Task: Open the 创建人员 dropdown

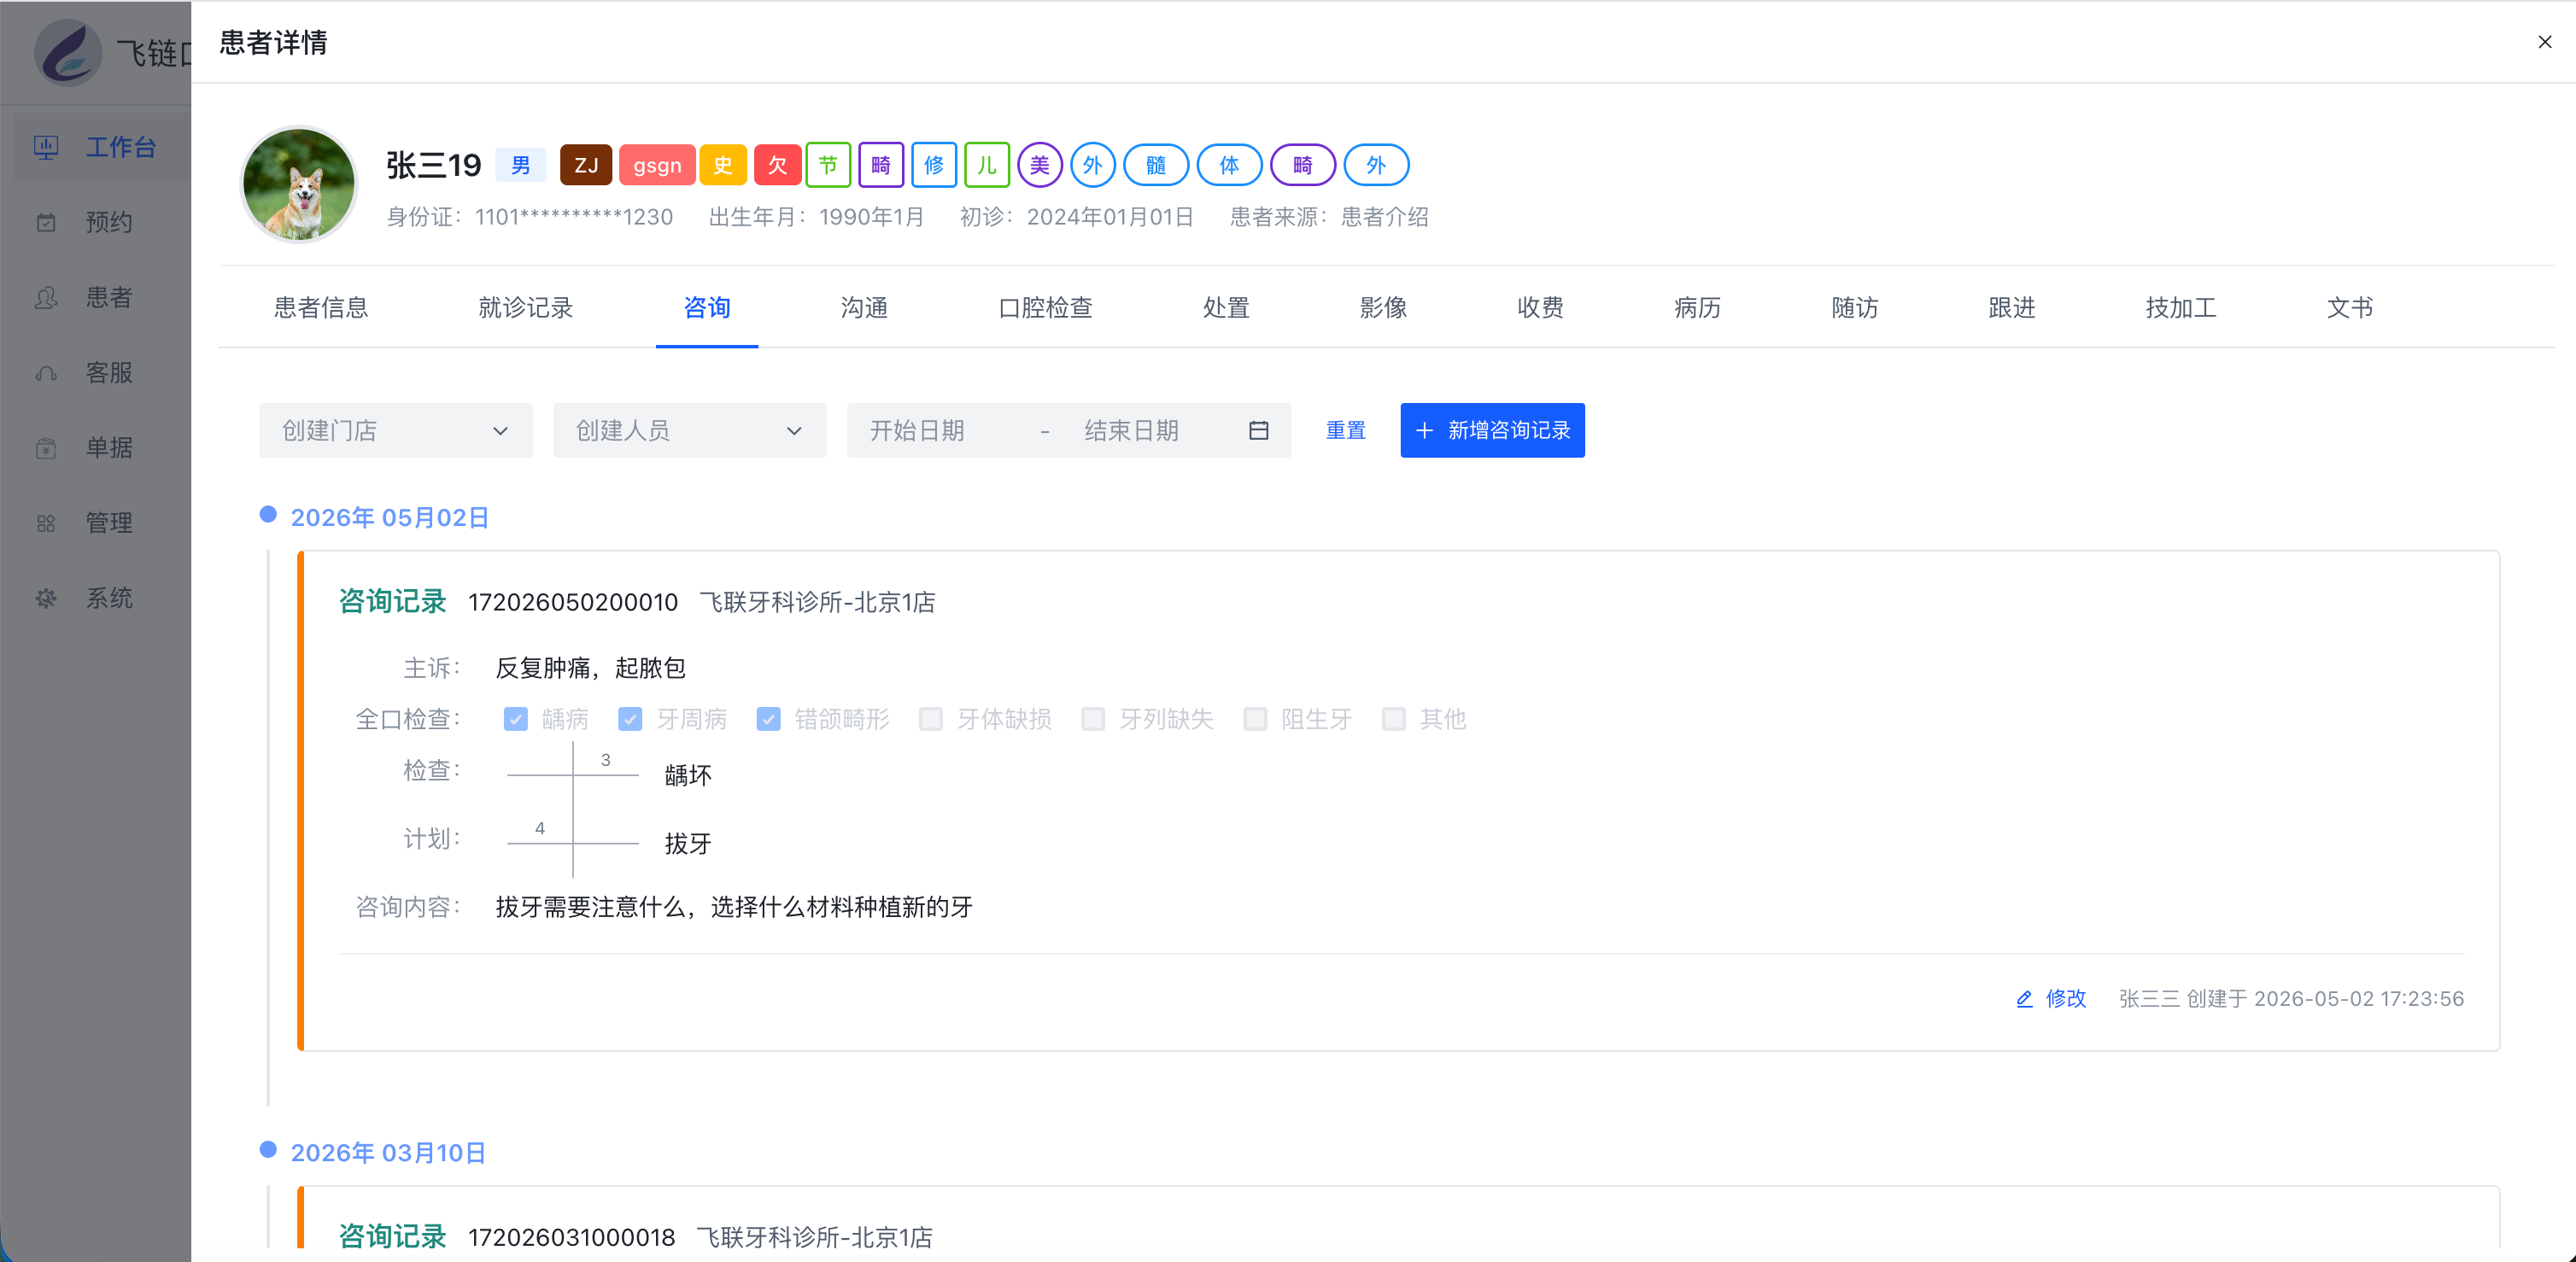Action: 690,431
